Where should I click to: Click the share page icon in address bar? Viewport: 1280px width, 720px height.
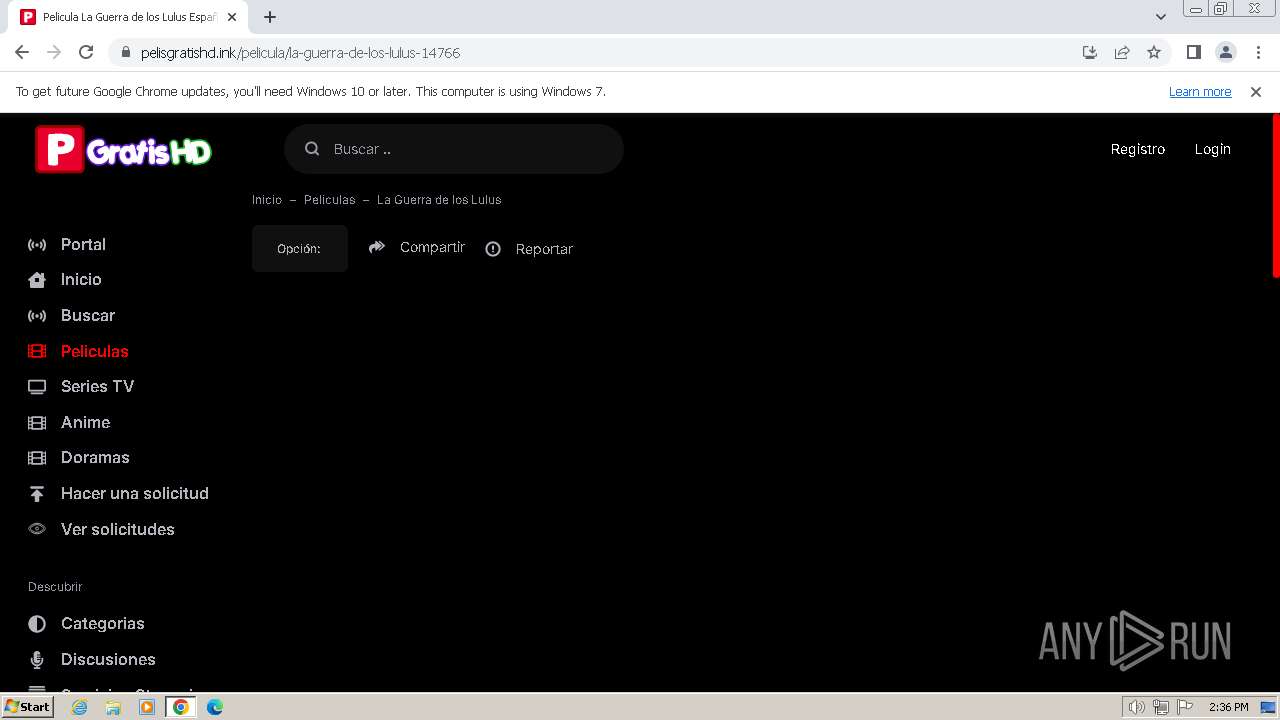click(1122, 52)
